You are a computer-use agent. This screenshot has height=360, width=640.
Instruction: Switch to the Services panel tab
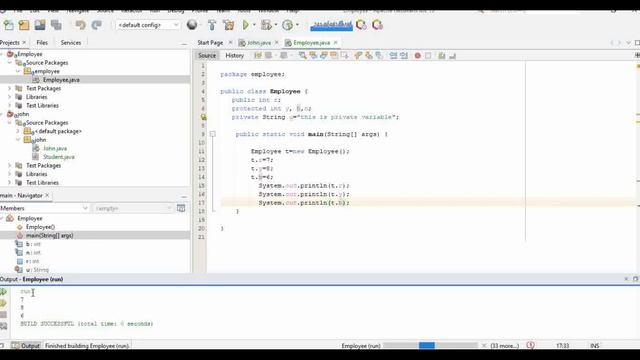pyautogui.click(x=71, y=42)
